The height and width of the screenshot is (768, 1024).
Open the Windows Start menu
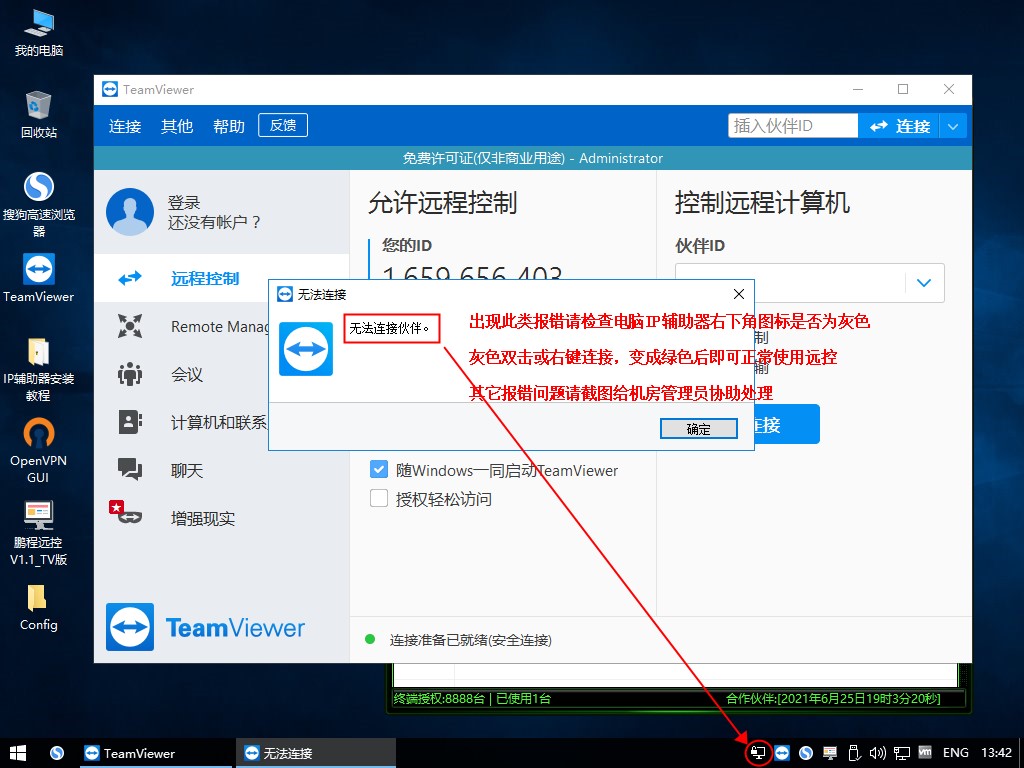tap(18, 753)
